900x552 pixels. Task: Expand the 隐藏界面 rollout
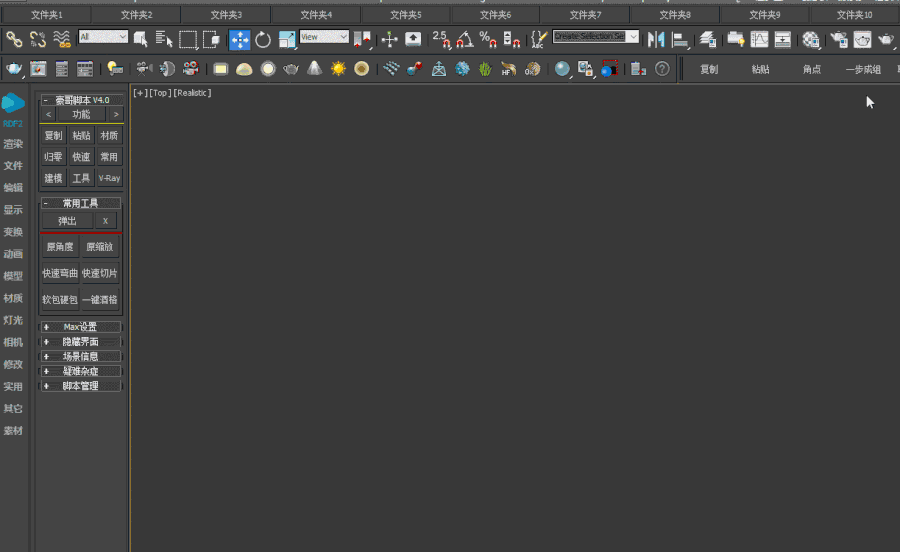[80, 342]
